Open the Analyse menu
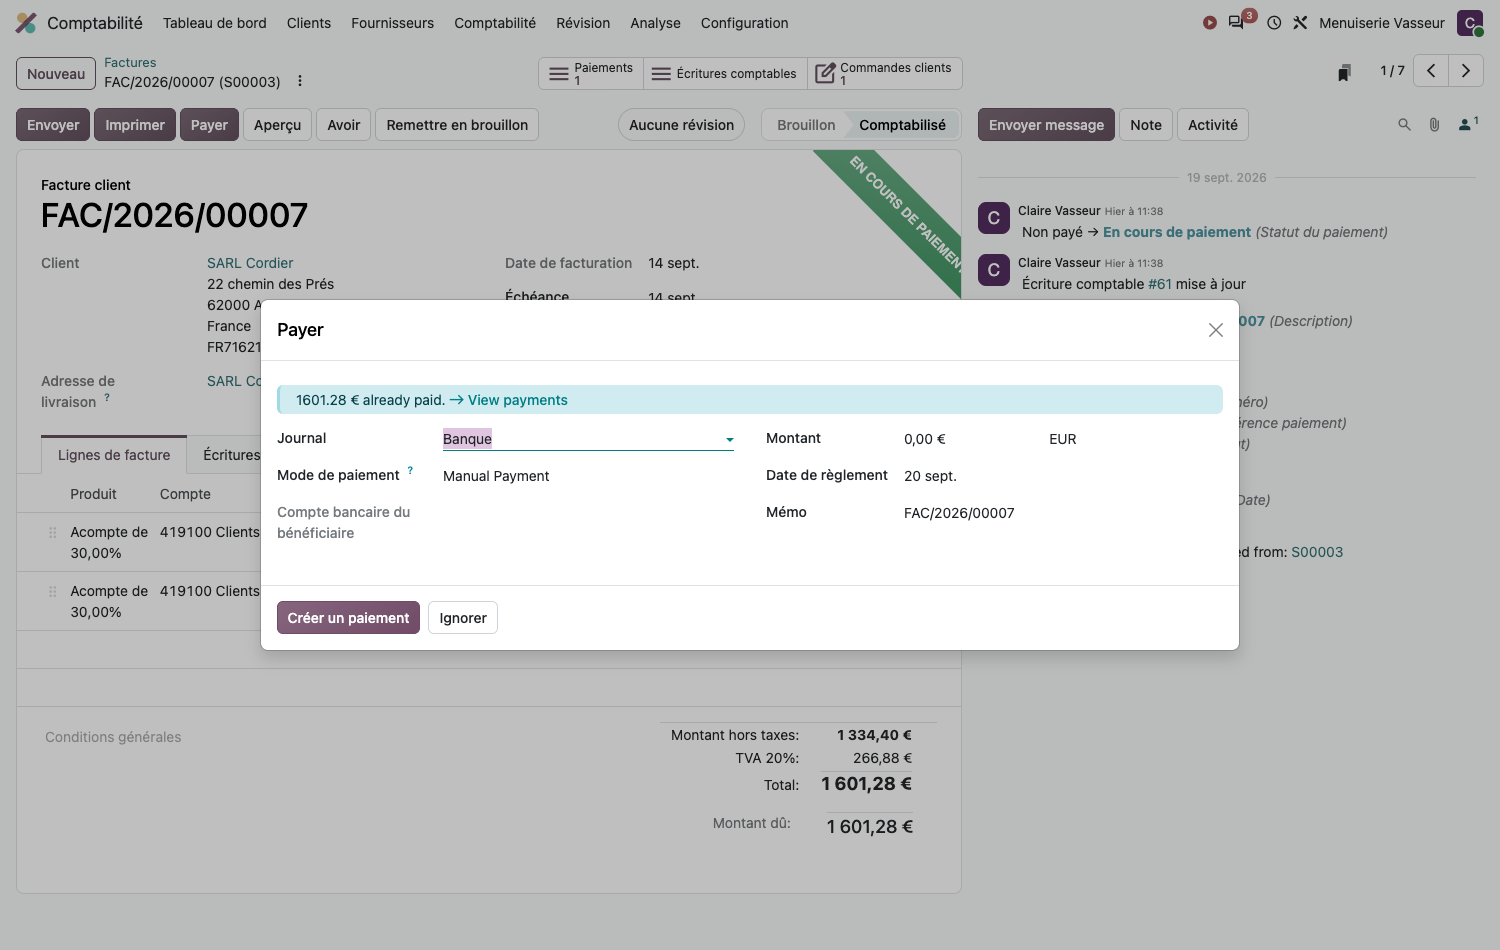 click(655, 23)
